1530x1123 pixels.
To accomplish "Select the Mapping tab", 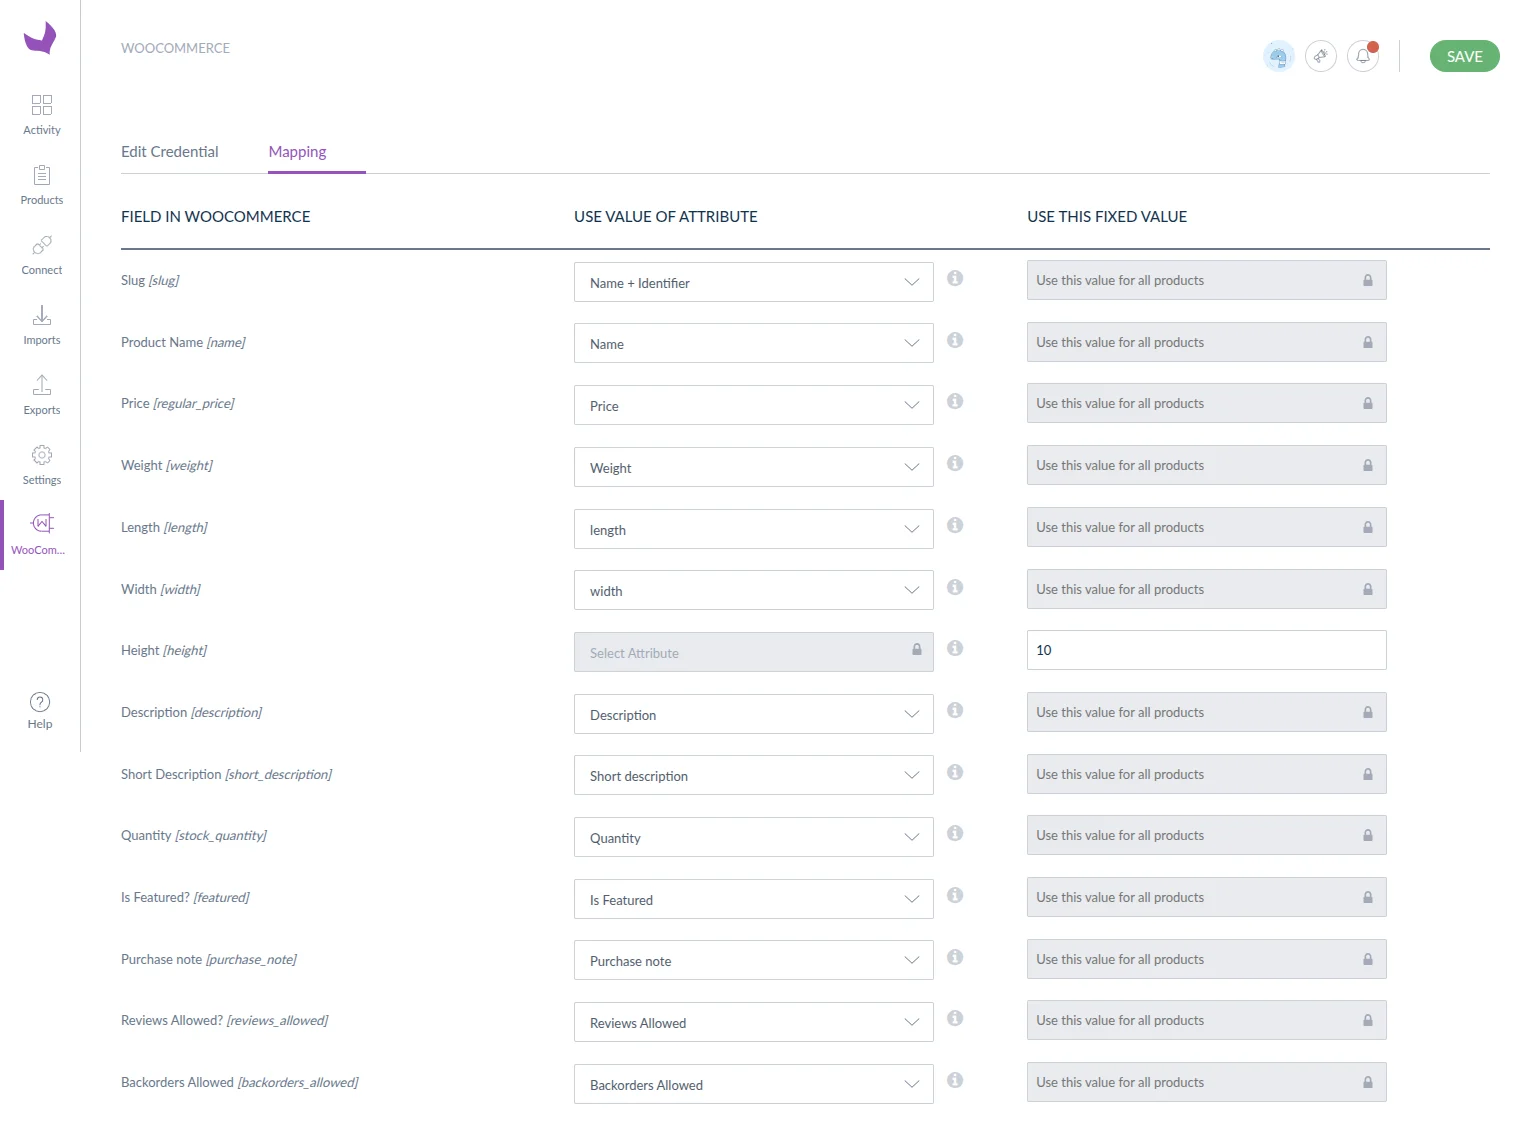I will [297, 151].
